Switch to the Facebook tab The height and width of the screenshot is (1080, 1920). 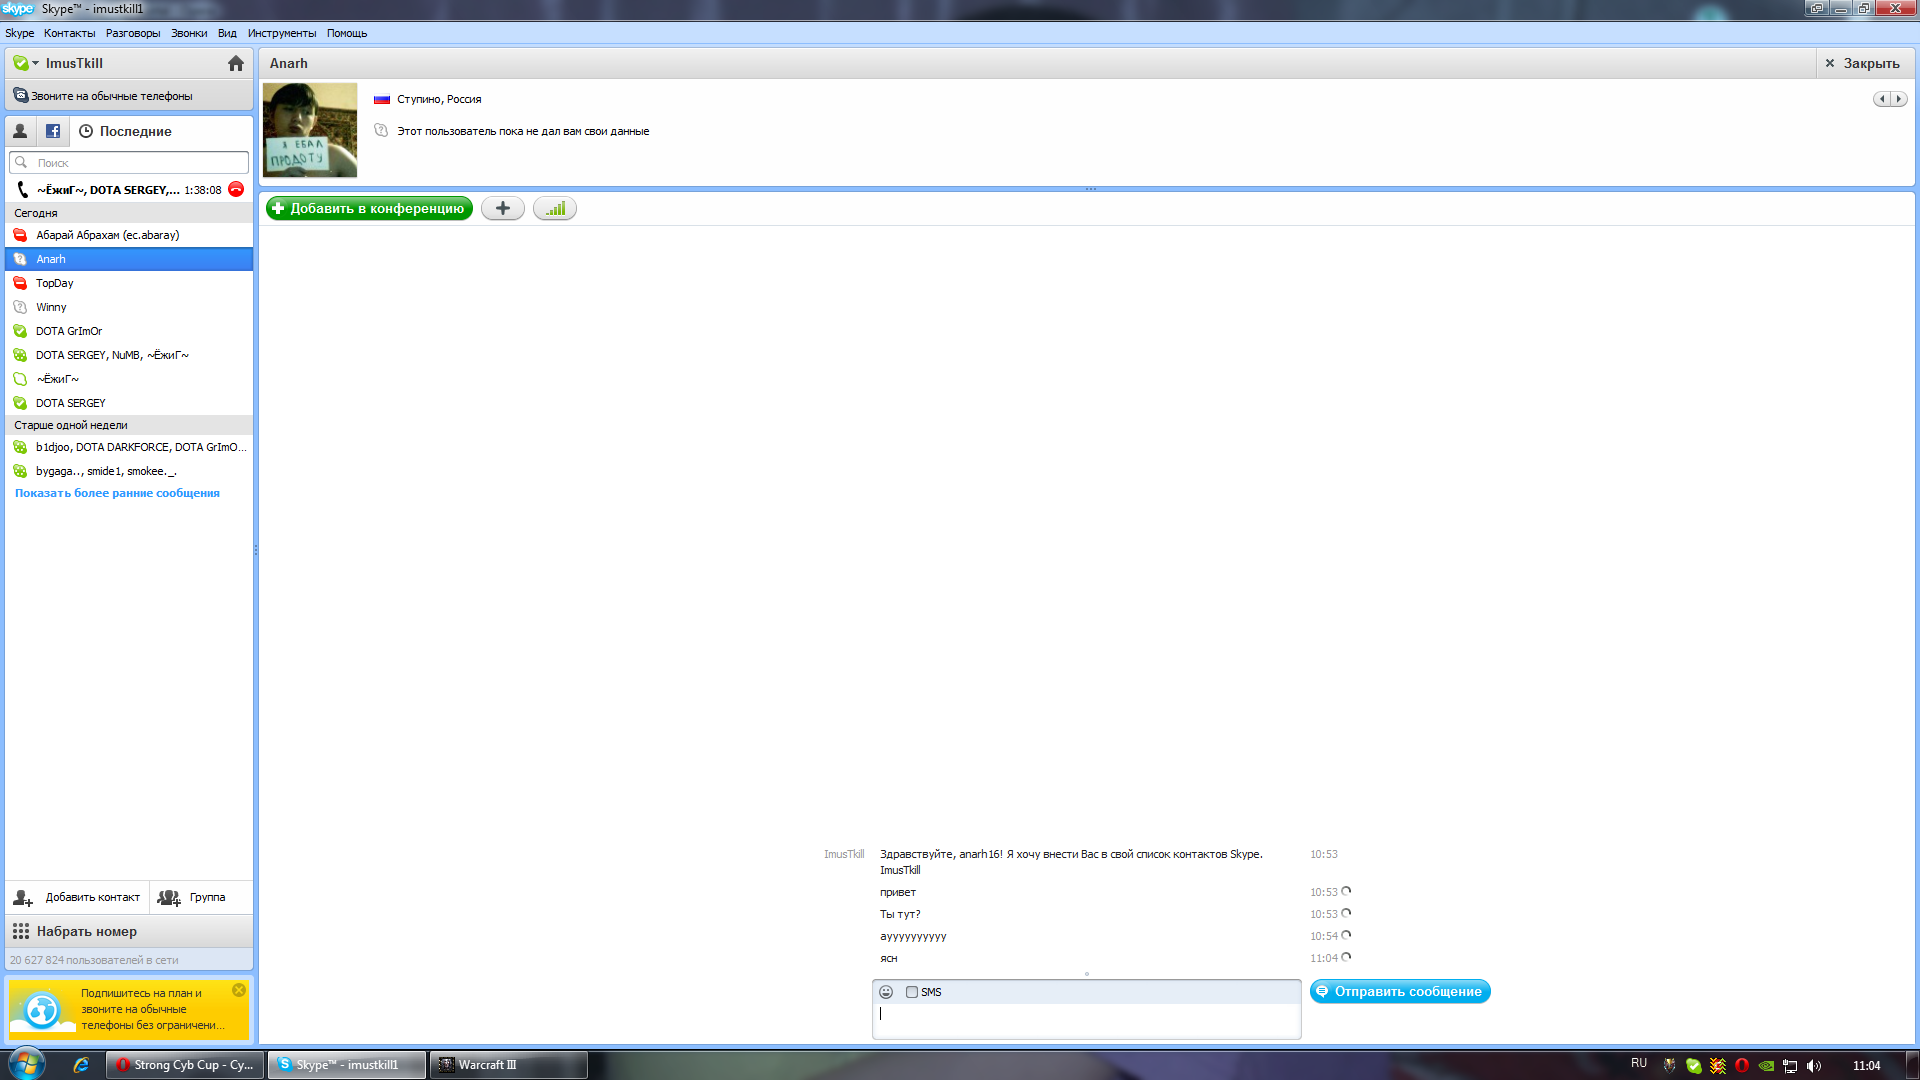tap(53, 131)
